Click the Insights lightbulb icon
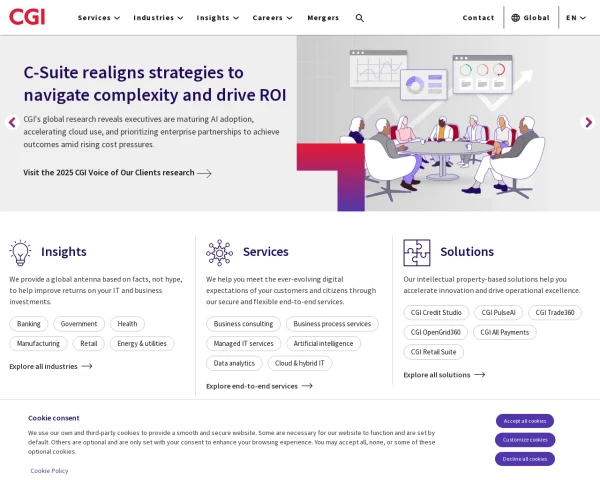The image size is (600, 480). 20,253
